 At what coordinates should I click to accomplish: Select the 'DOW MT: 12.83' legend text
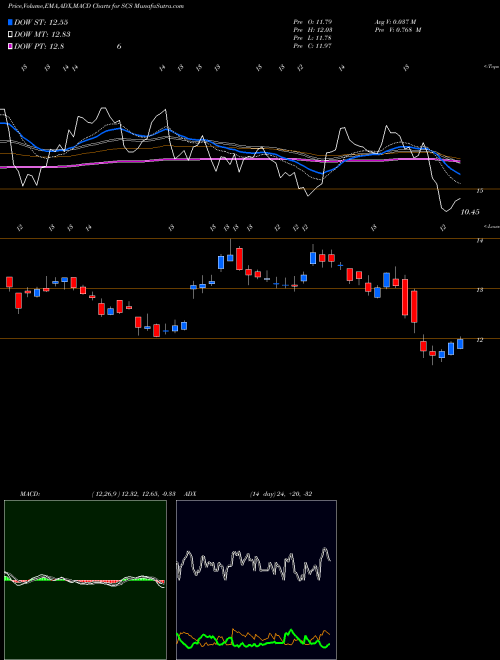click(x=42, y=35)
